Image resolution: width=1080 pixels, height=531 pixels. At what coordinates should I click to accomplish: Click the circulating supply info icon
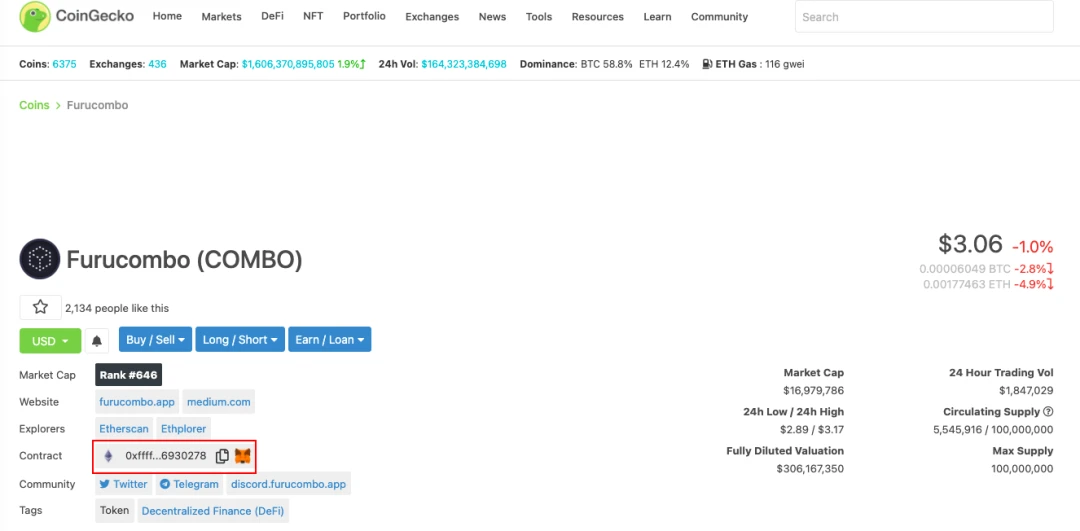click(1048, 412)
